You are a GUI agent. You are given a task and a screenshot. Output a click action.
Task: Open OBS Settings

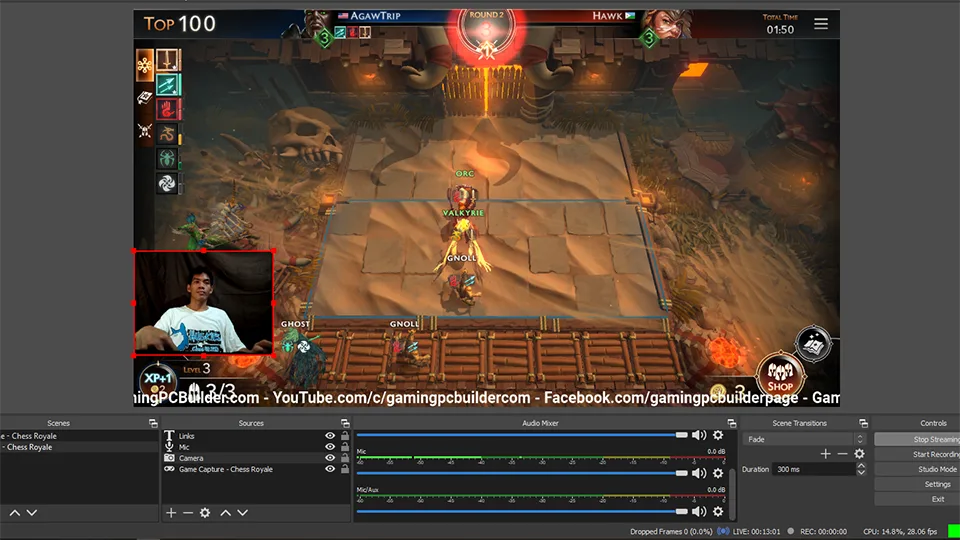(x=917, y=484)
